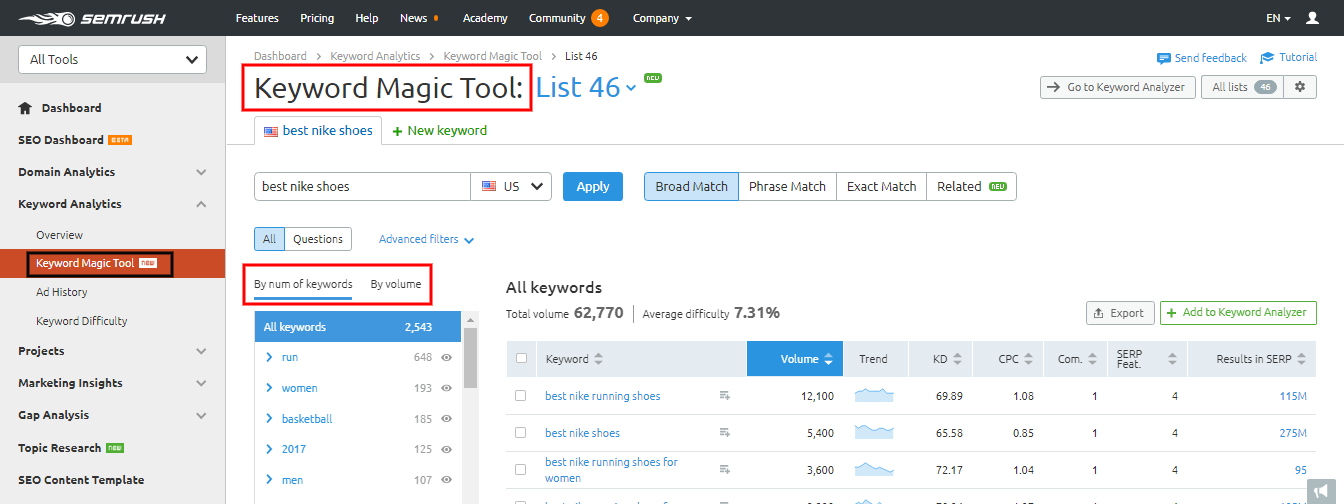The width and height of the screenshot is (1344, 504).
Task: Sort table by KD column
Action: [957, 359]
